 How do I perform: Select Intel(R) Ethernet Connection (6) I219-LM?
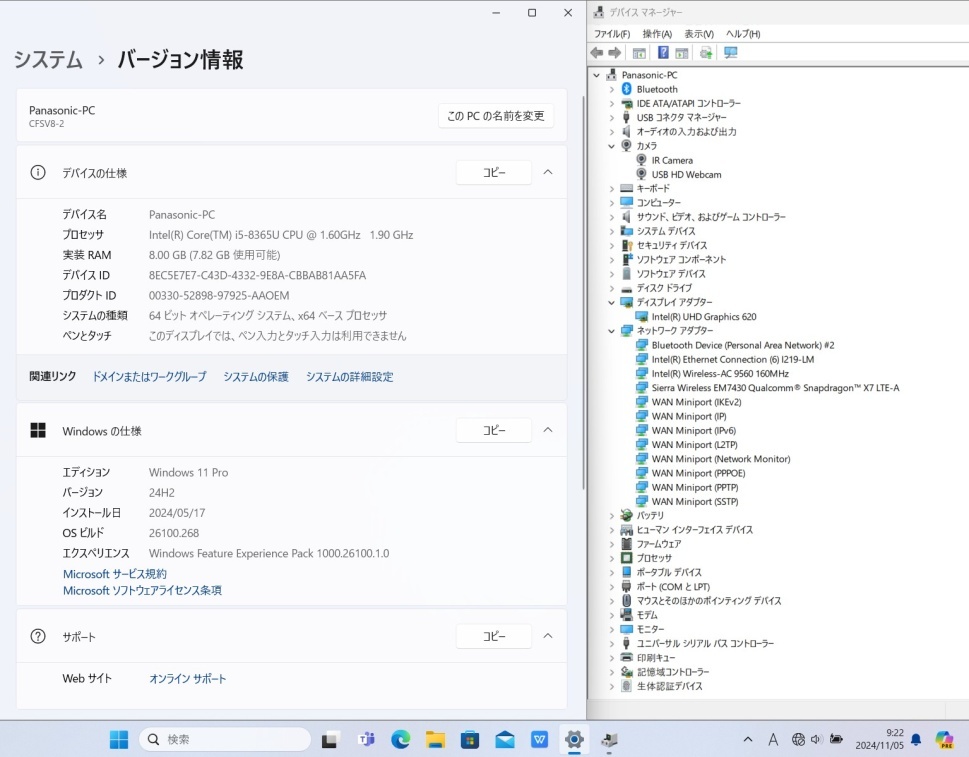pos(732,359)
